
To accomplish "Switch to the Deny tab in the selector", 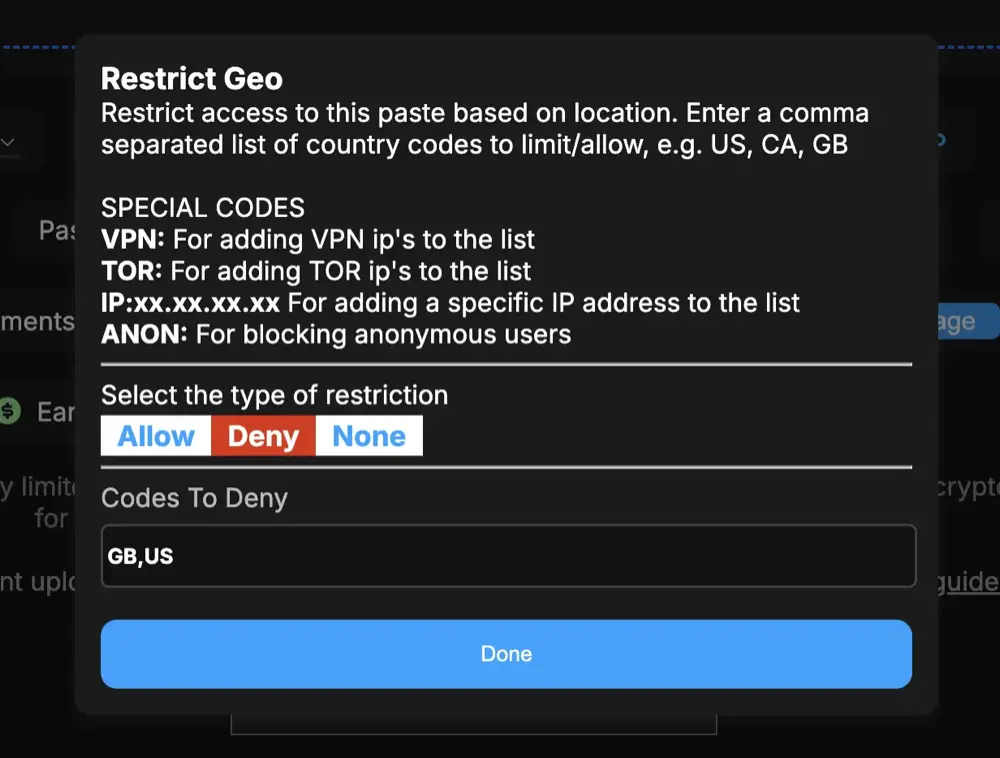I will [x=262, y=435].
